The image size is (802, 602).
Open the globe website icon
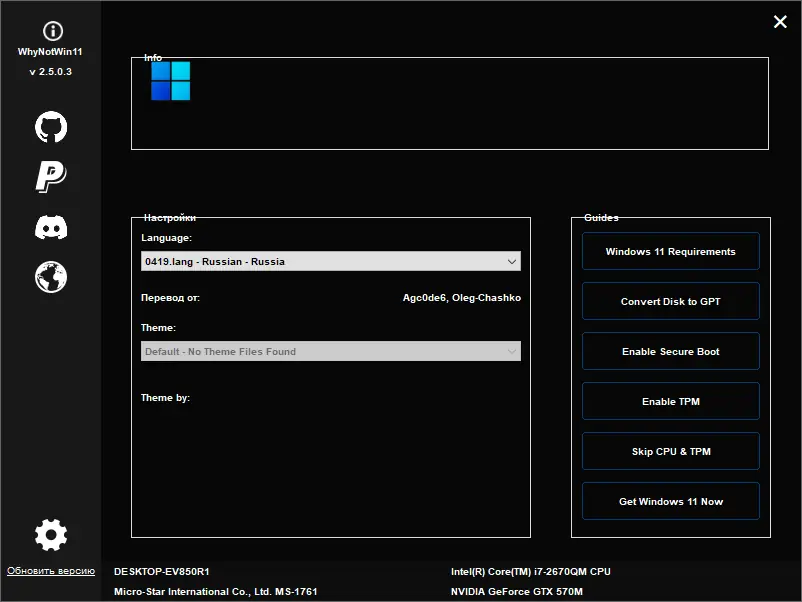click(51, 277)
